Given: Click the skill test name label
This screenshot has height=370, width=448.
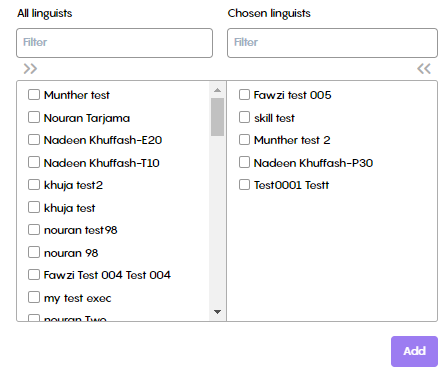Looking at the screenshot, I should 274,118.
